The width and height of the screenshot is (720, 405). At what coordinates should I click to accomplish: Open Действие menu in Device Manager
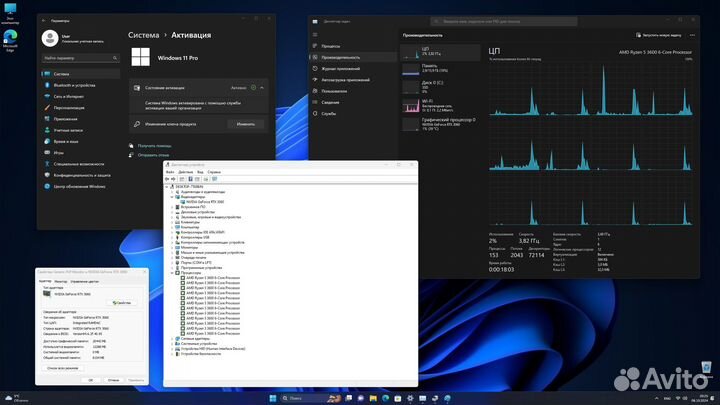point(186,172)
